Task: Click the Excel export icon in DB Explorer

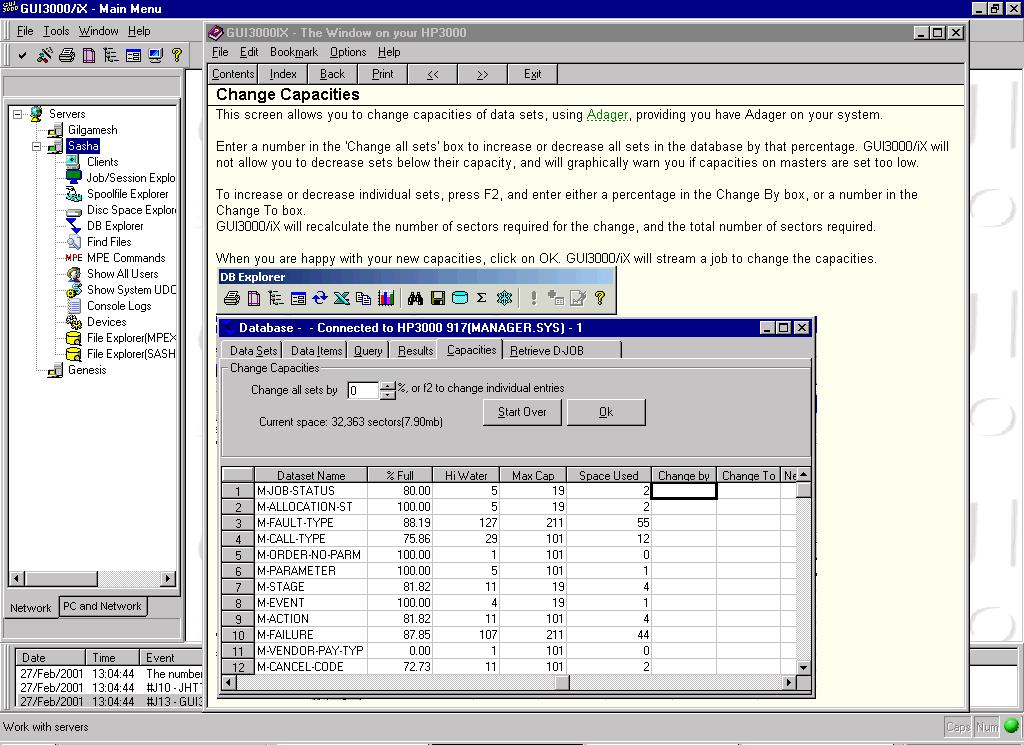Action: (342, 298)
